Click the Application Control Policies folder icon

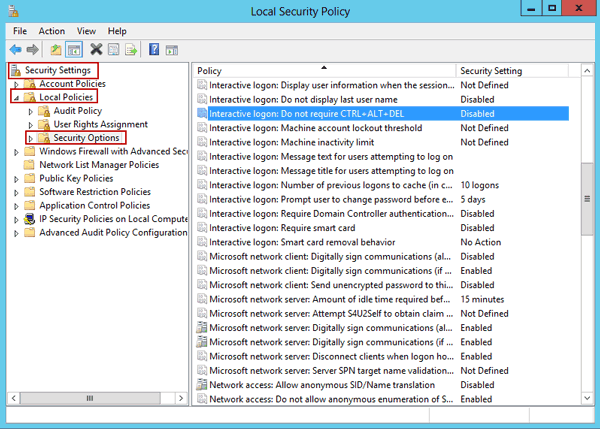pos(29,206)
